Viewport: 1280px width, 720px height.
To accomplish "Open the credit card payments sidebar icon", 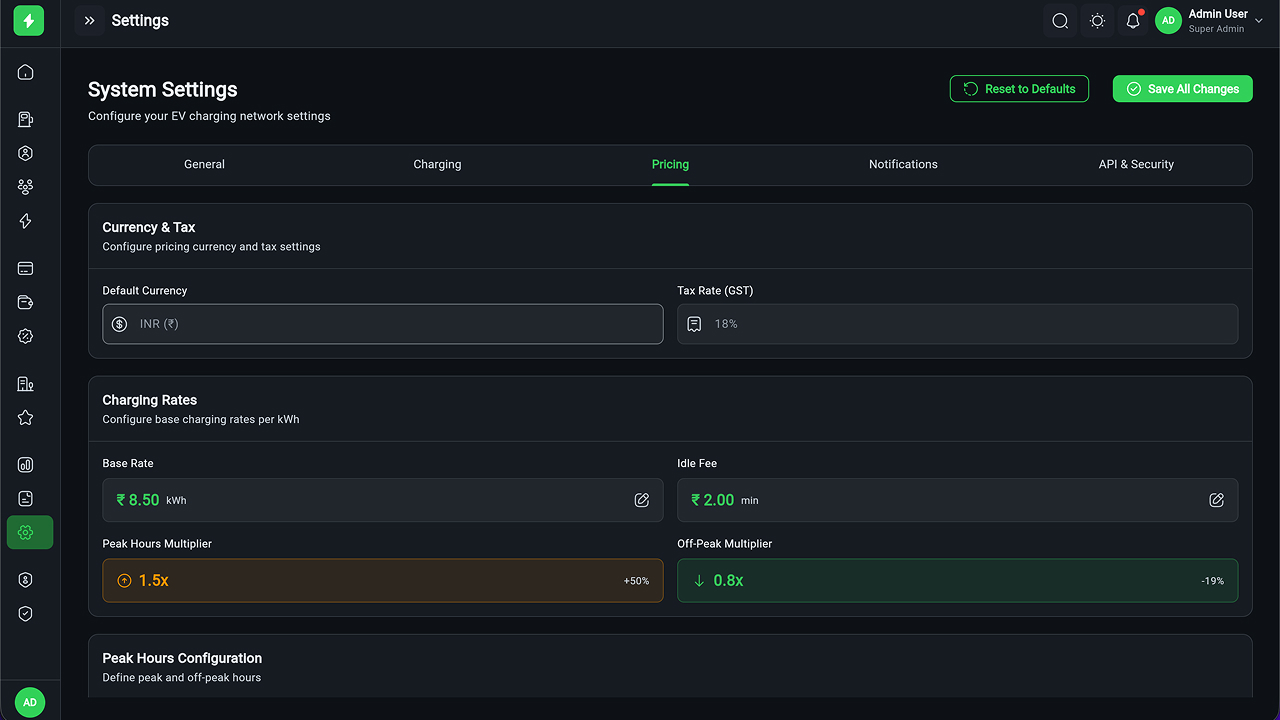I will 26,269.
